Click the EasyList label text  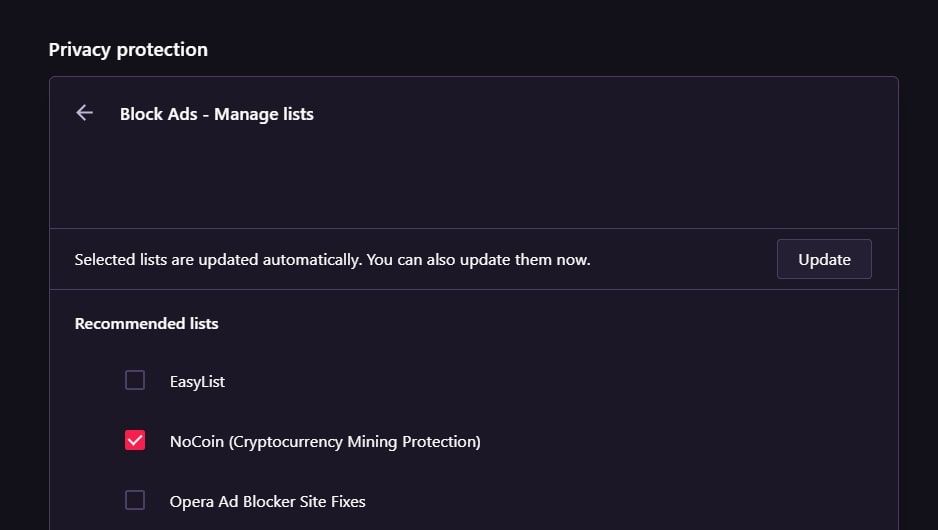(x=197, y=381)
